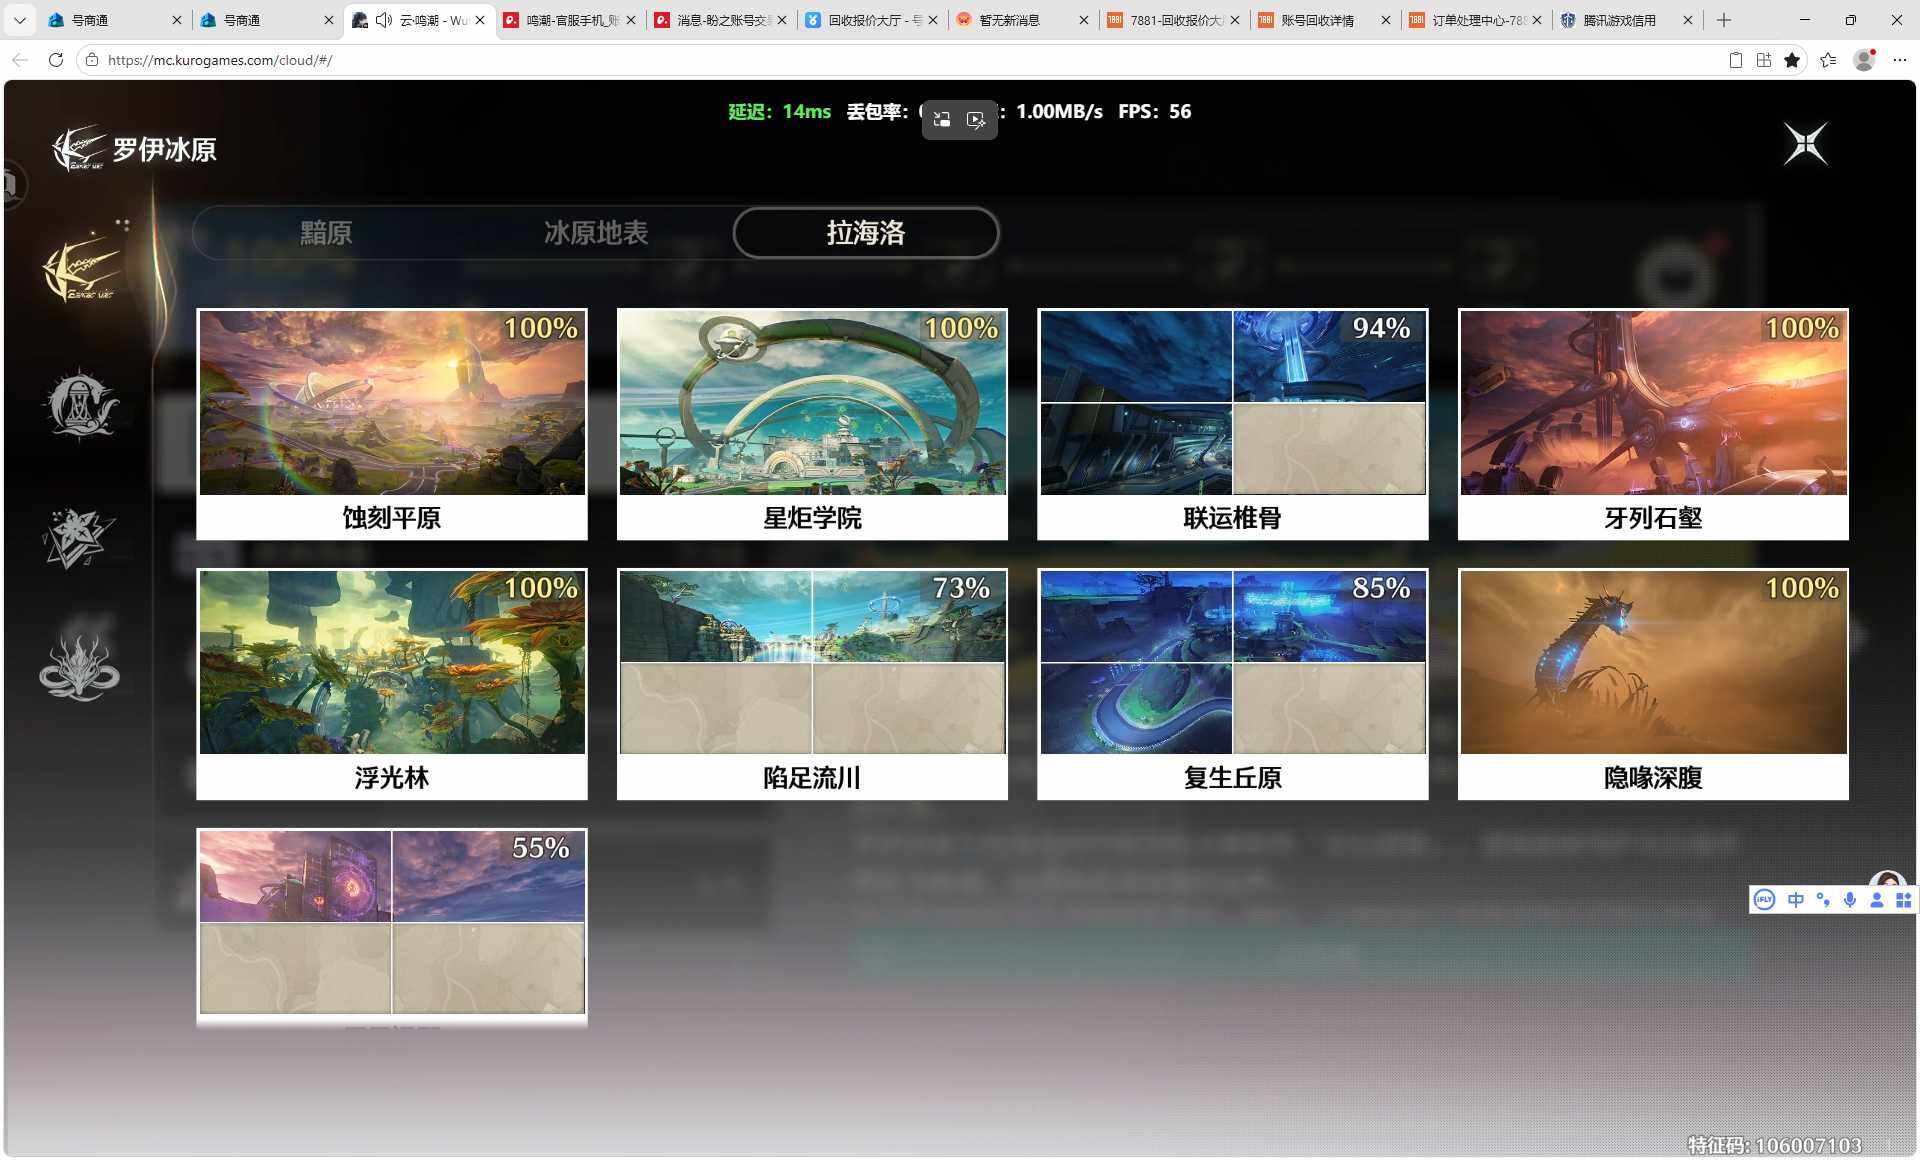Click the clipboard-shaped icon in the address bar
1920x1160 pixels.
[1736, 60]
